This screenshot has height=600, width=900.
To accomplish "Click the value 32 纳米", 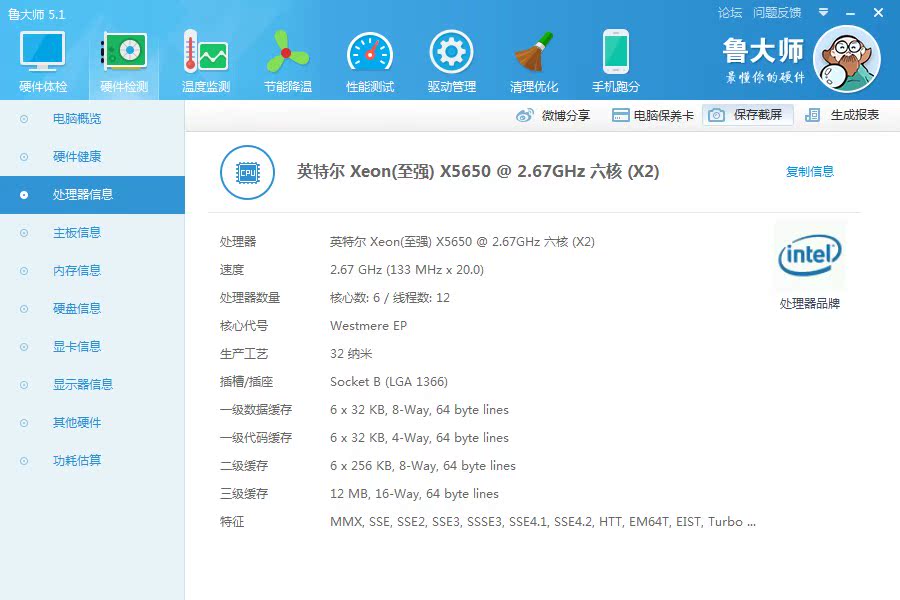I will pyautogui.click(x=351, y=354).
